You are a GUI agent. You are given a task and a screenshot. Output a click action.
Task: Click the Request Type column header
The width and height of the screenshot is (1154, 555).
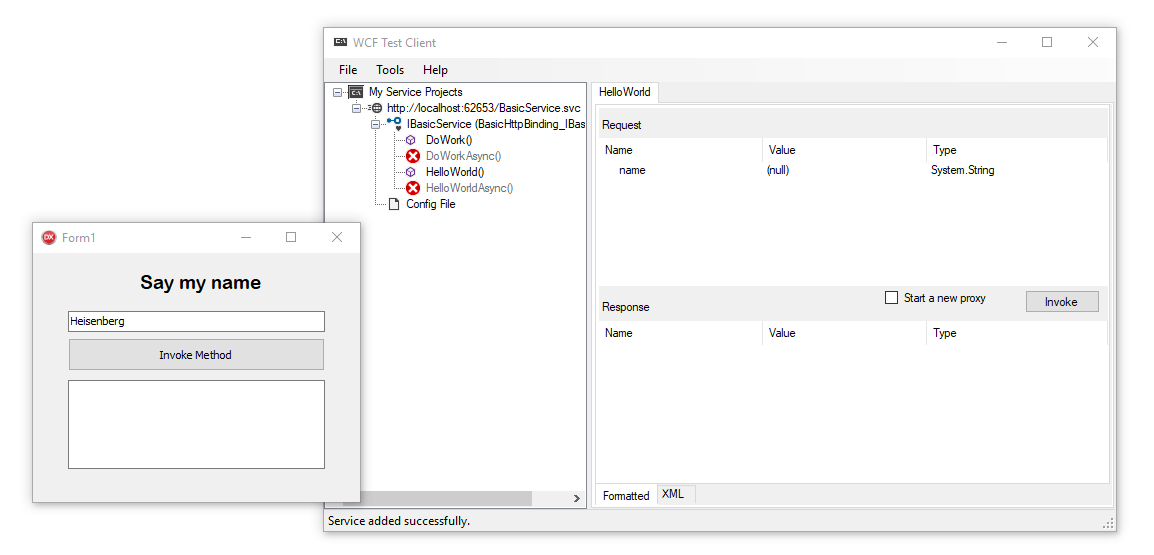tap(1016, 149)
